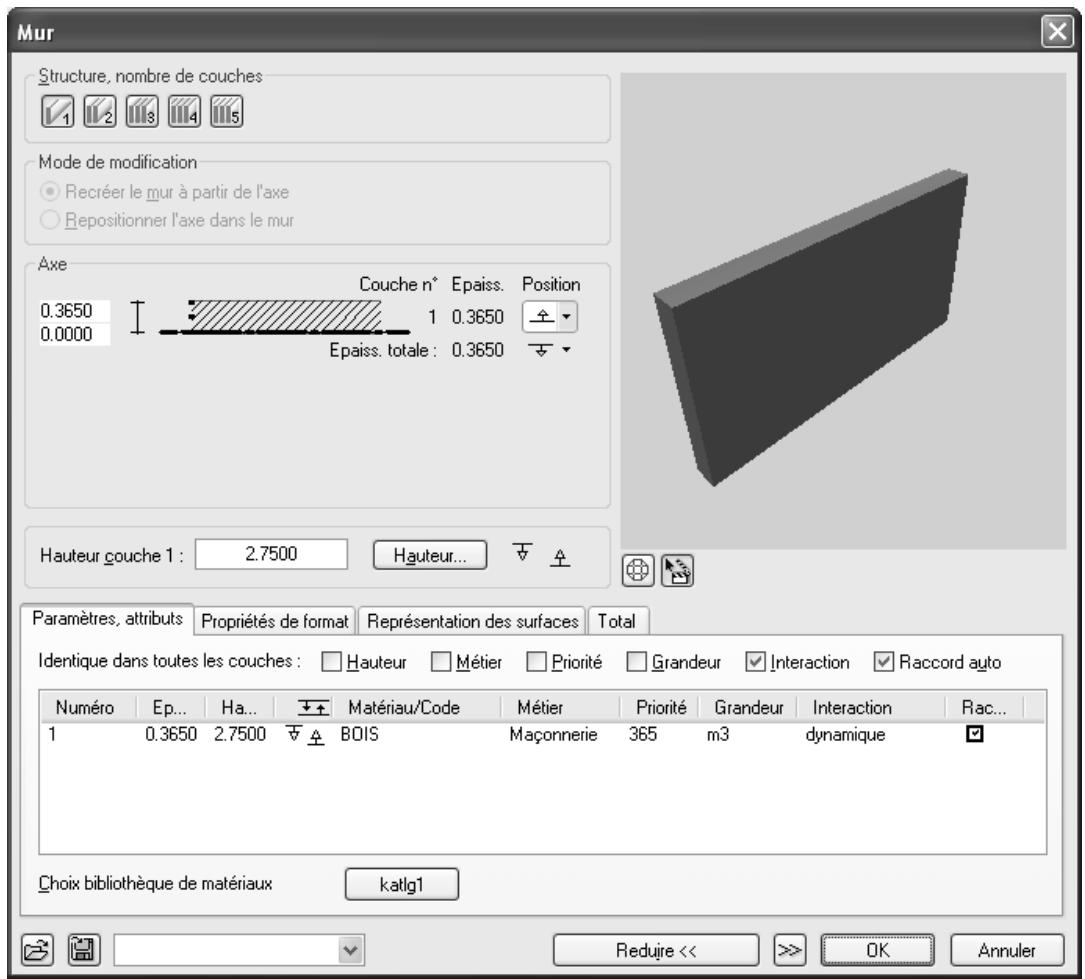Image resolution: width=1085 pixels, height=979 pixels.
Task: Click the Grandeur column header
Action: click(x=749, y=708)
